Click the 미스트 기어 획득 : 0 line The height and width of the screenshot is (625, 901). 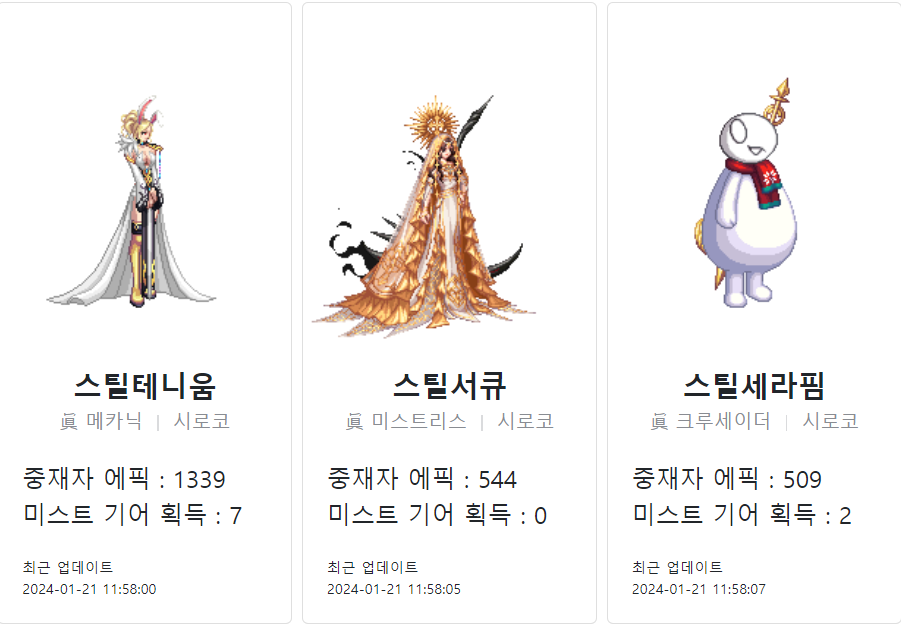point(437,514)
